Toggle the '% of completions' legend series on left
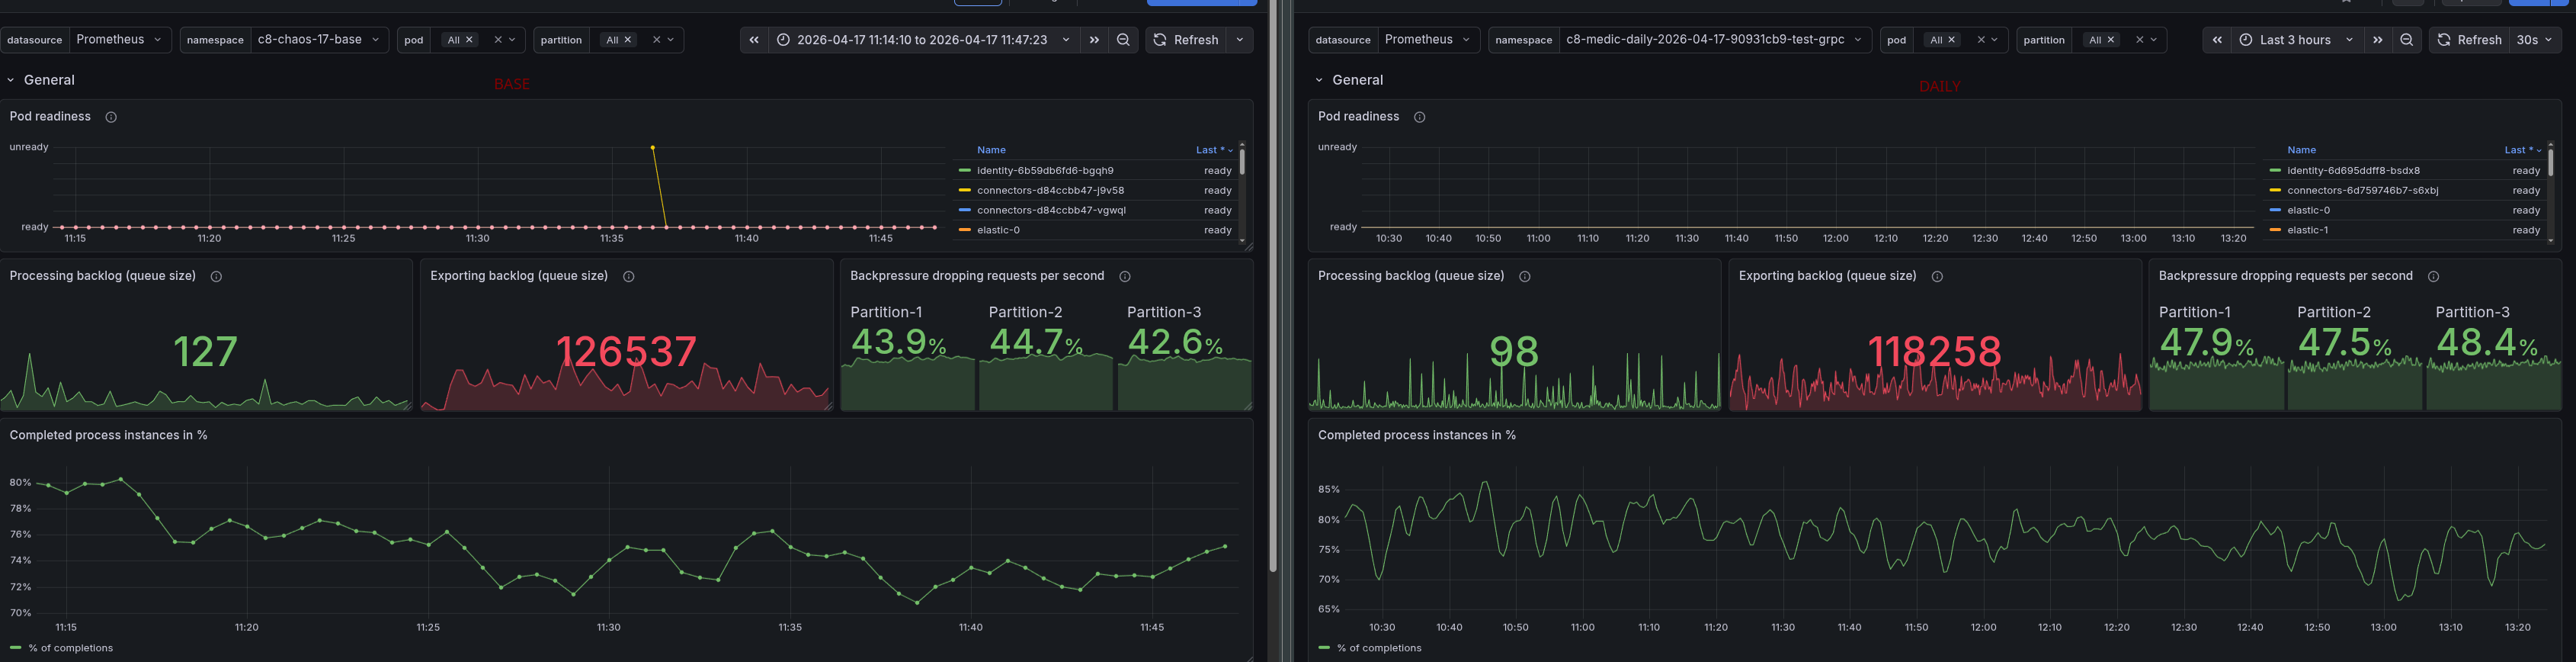 (70, 648)
